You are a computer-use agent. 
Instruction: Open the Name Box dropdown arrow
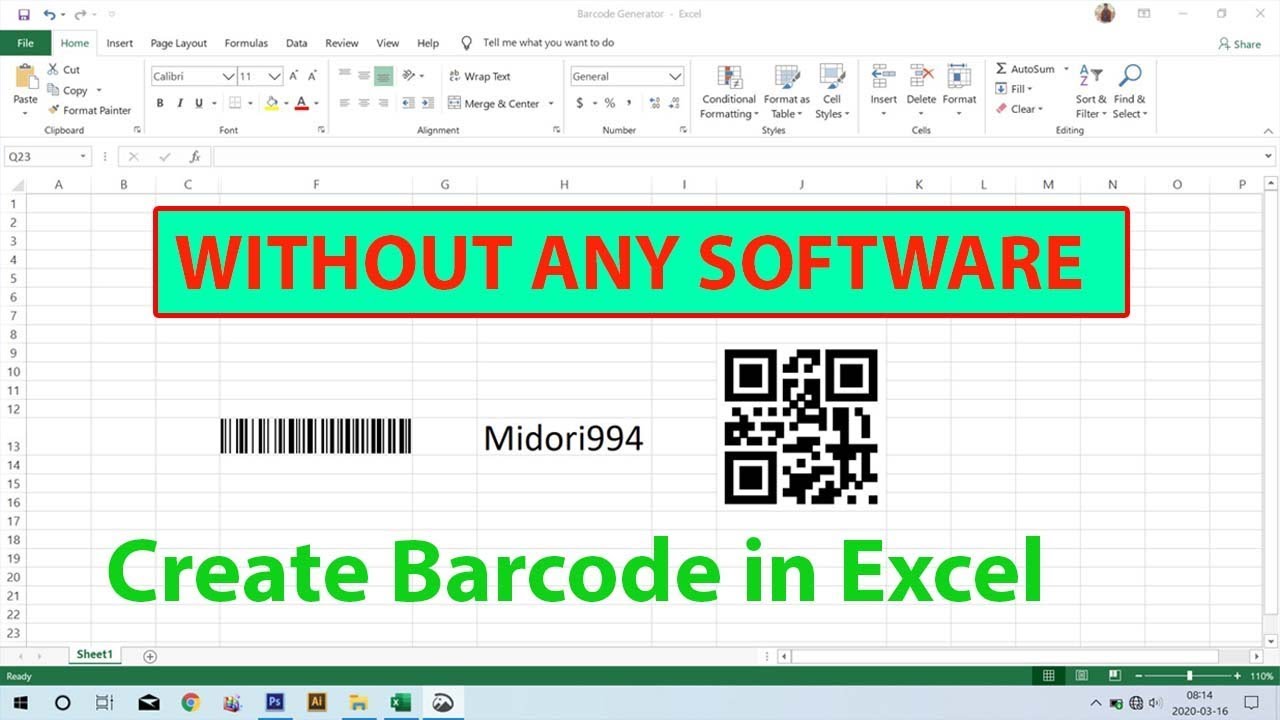coord(84,157)
